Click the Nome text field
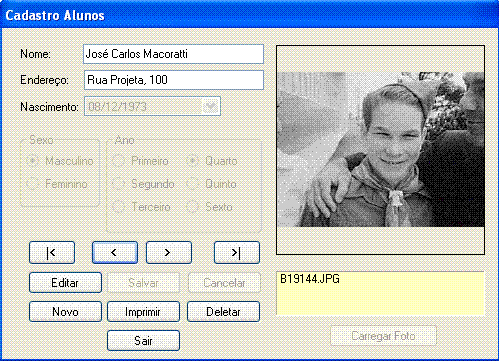 173,54
